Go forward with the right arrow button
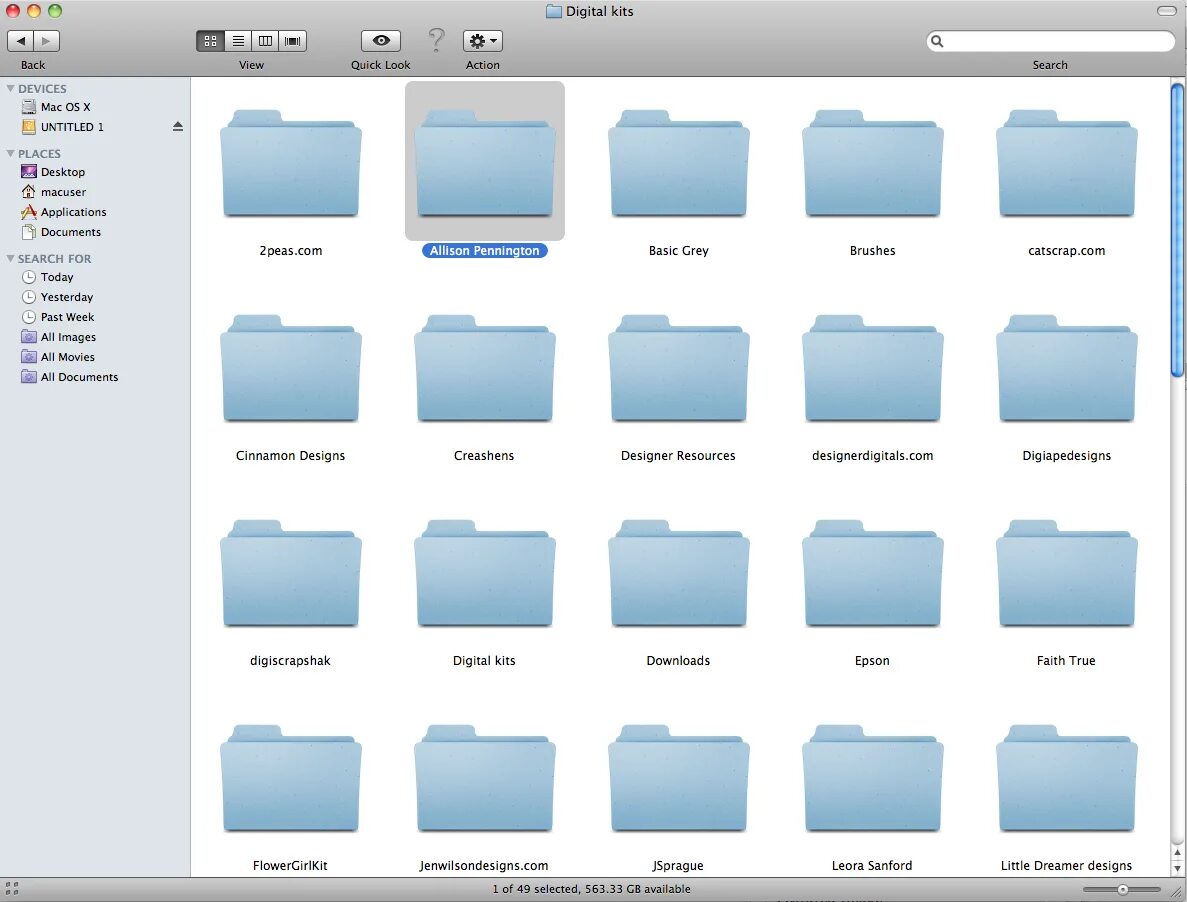 (x=46, y=41)
